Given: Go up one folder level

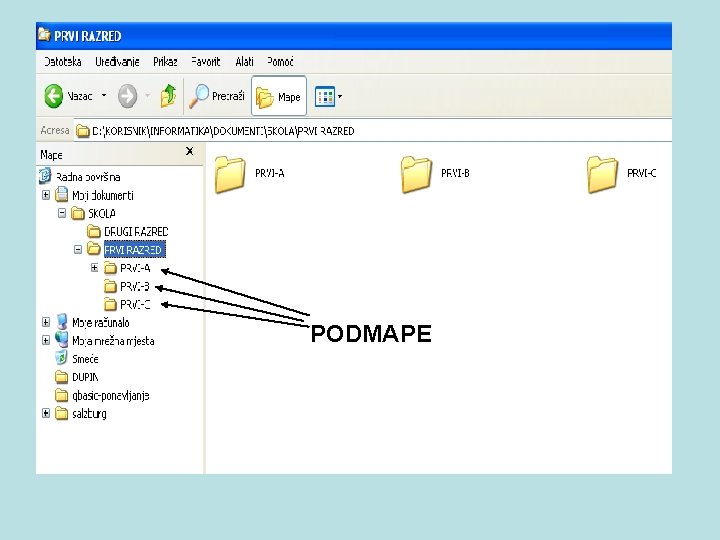Looking at the screenshot, I should coord(169,96).
